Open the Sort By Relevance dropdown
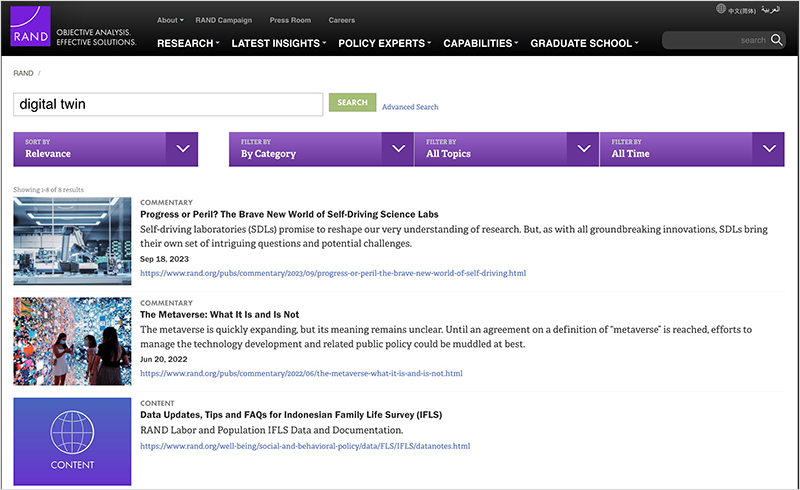Viewport: 800px width, 490px height. click(106, 149)
